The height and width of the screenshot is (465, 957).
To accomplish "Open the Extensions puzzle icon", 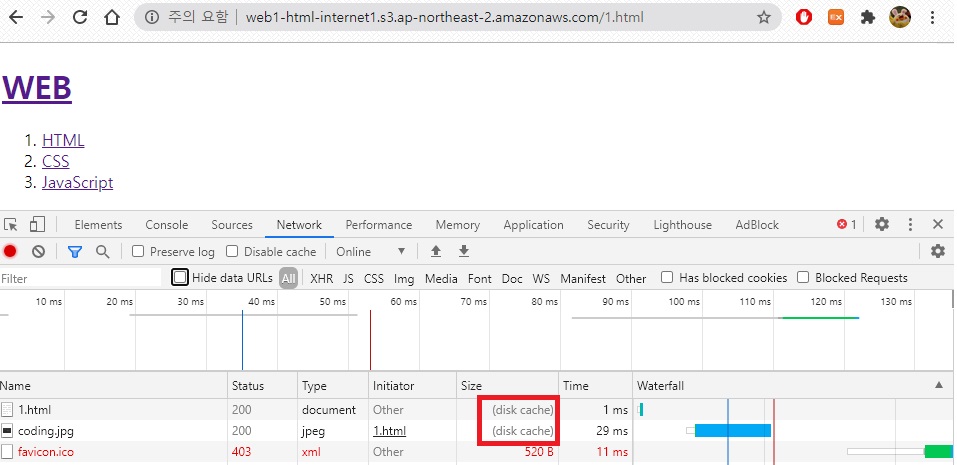I will [x=867, y=17].
